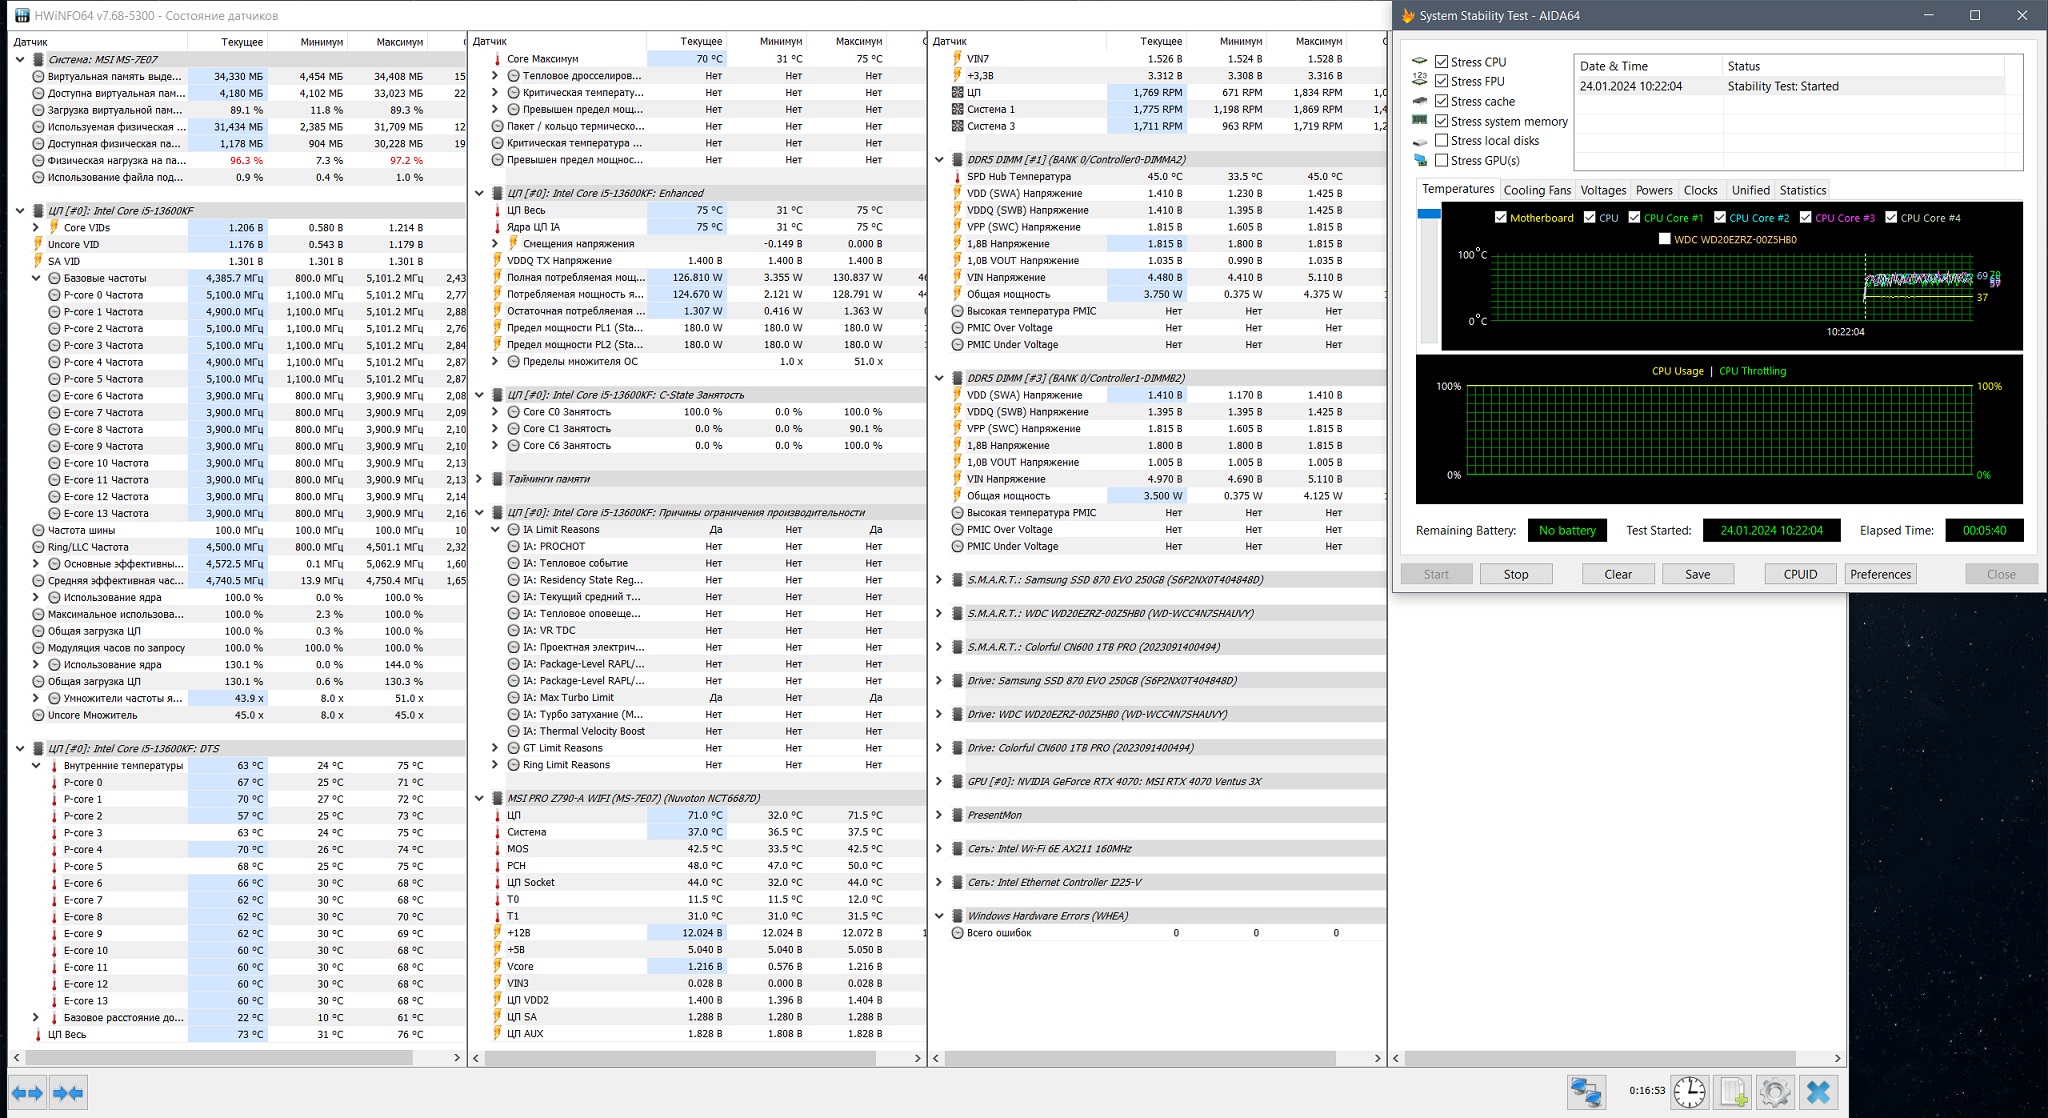This screenshot has width=2048, height=1118.
Task: Enable Stress local disks checkbox
Action: pos(1441,140)
